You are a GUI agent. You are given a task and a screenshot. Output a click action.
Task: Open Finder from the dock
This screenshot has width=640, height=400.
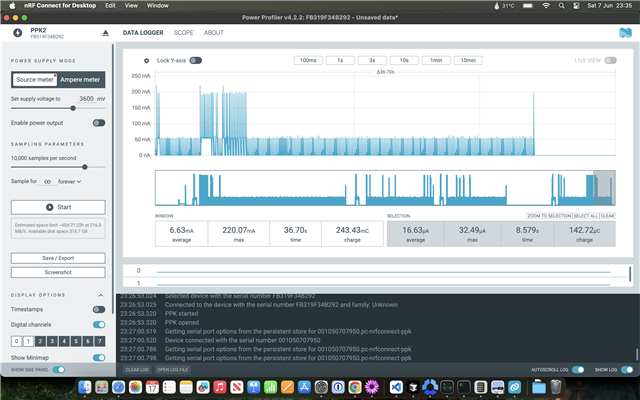[x=84, y=387]
